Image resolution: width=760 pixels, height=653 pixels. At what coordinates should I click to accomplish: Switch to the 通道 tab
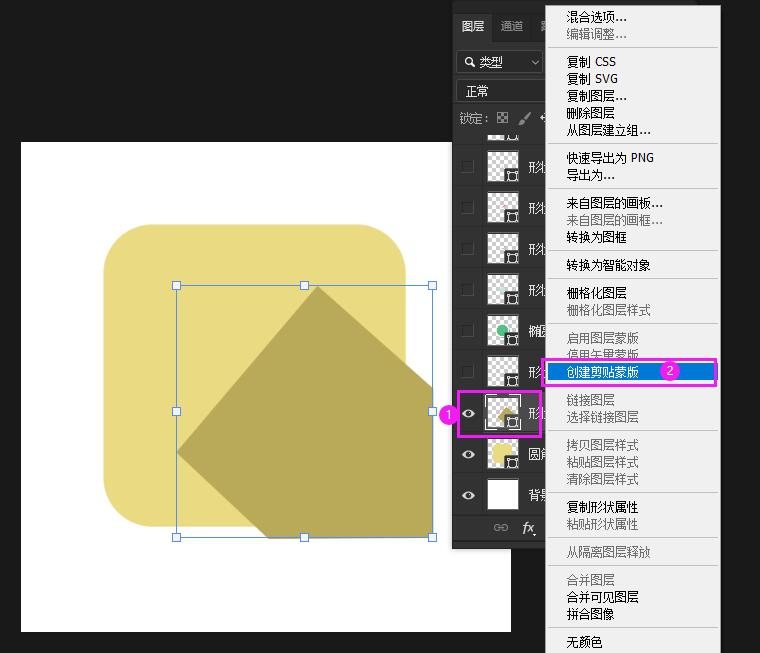click(x=511, y=26)
